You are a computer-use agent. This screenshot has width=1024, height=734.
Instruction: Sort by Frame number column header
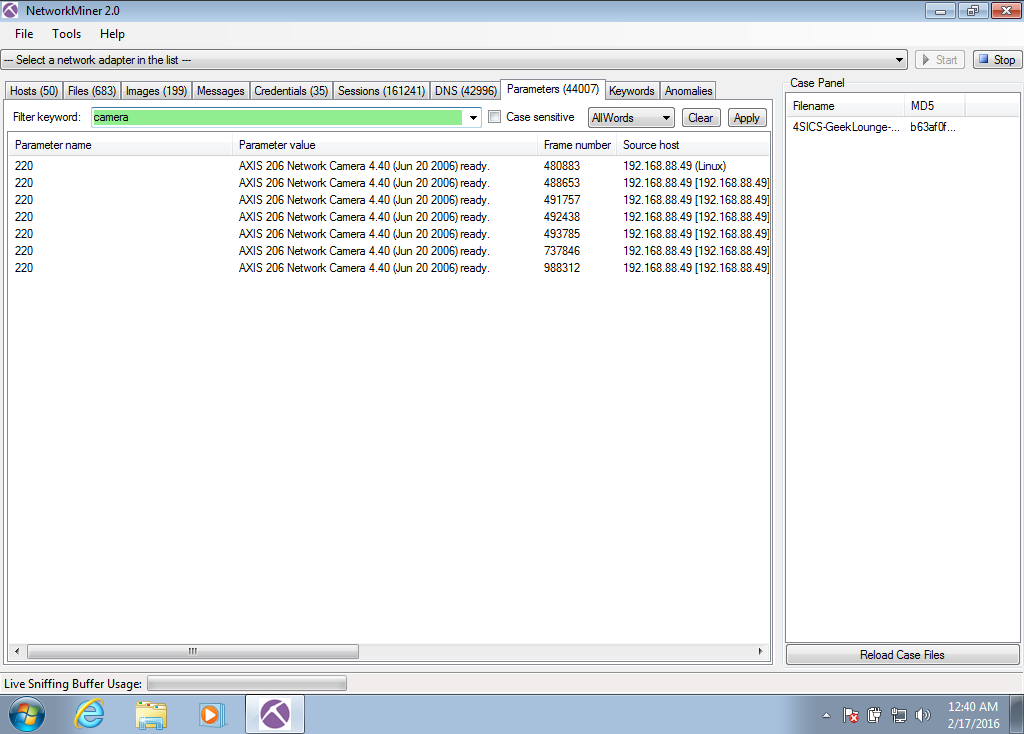577,145
